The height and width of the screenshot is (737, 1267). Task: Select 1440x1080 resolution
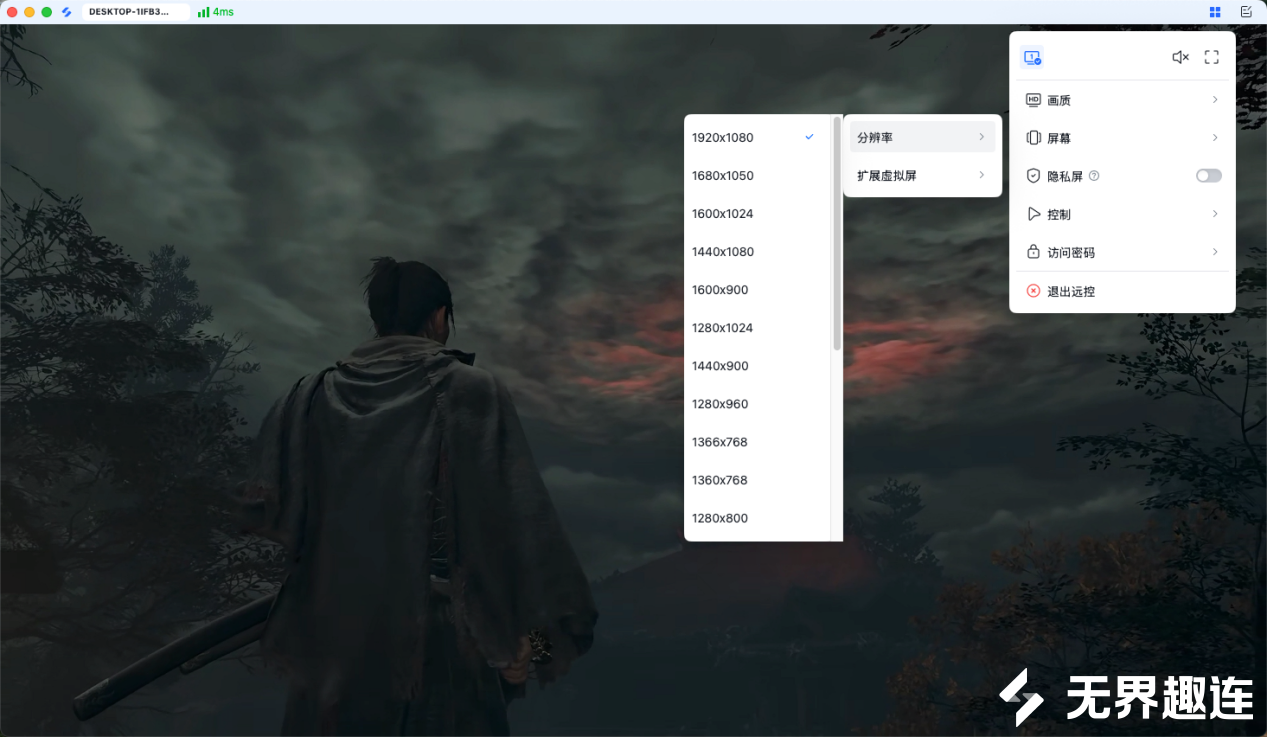click(757, 251)
